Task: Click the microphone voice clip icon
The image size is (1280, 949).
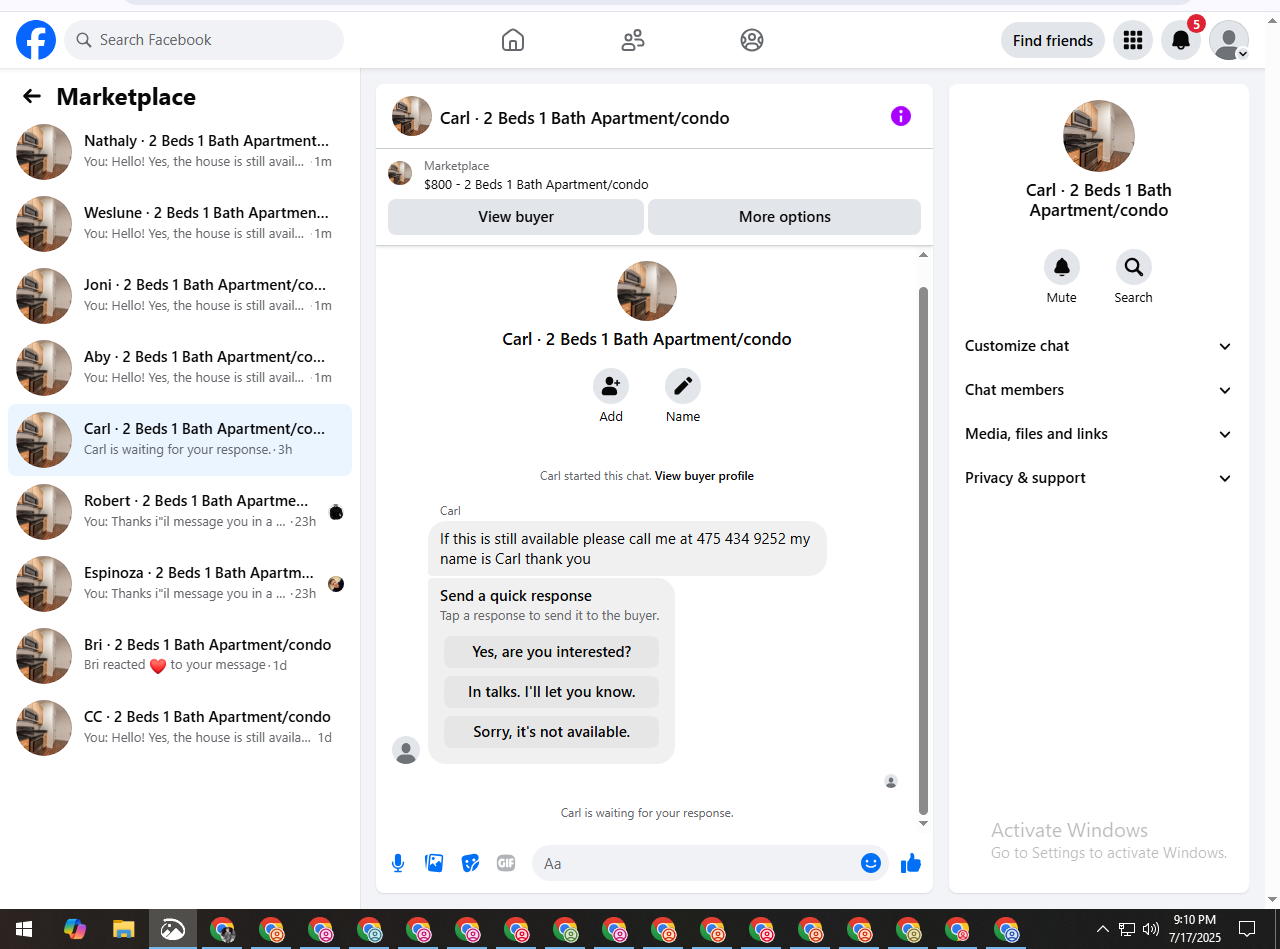Action: pyautogui.click(x=398, y=863)
